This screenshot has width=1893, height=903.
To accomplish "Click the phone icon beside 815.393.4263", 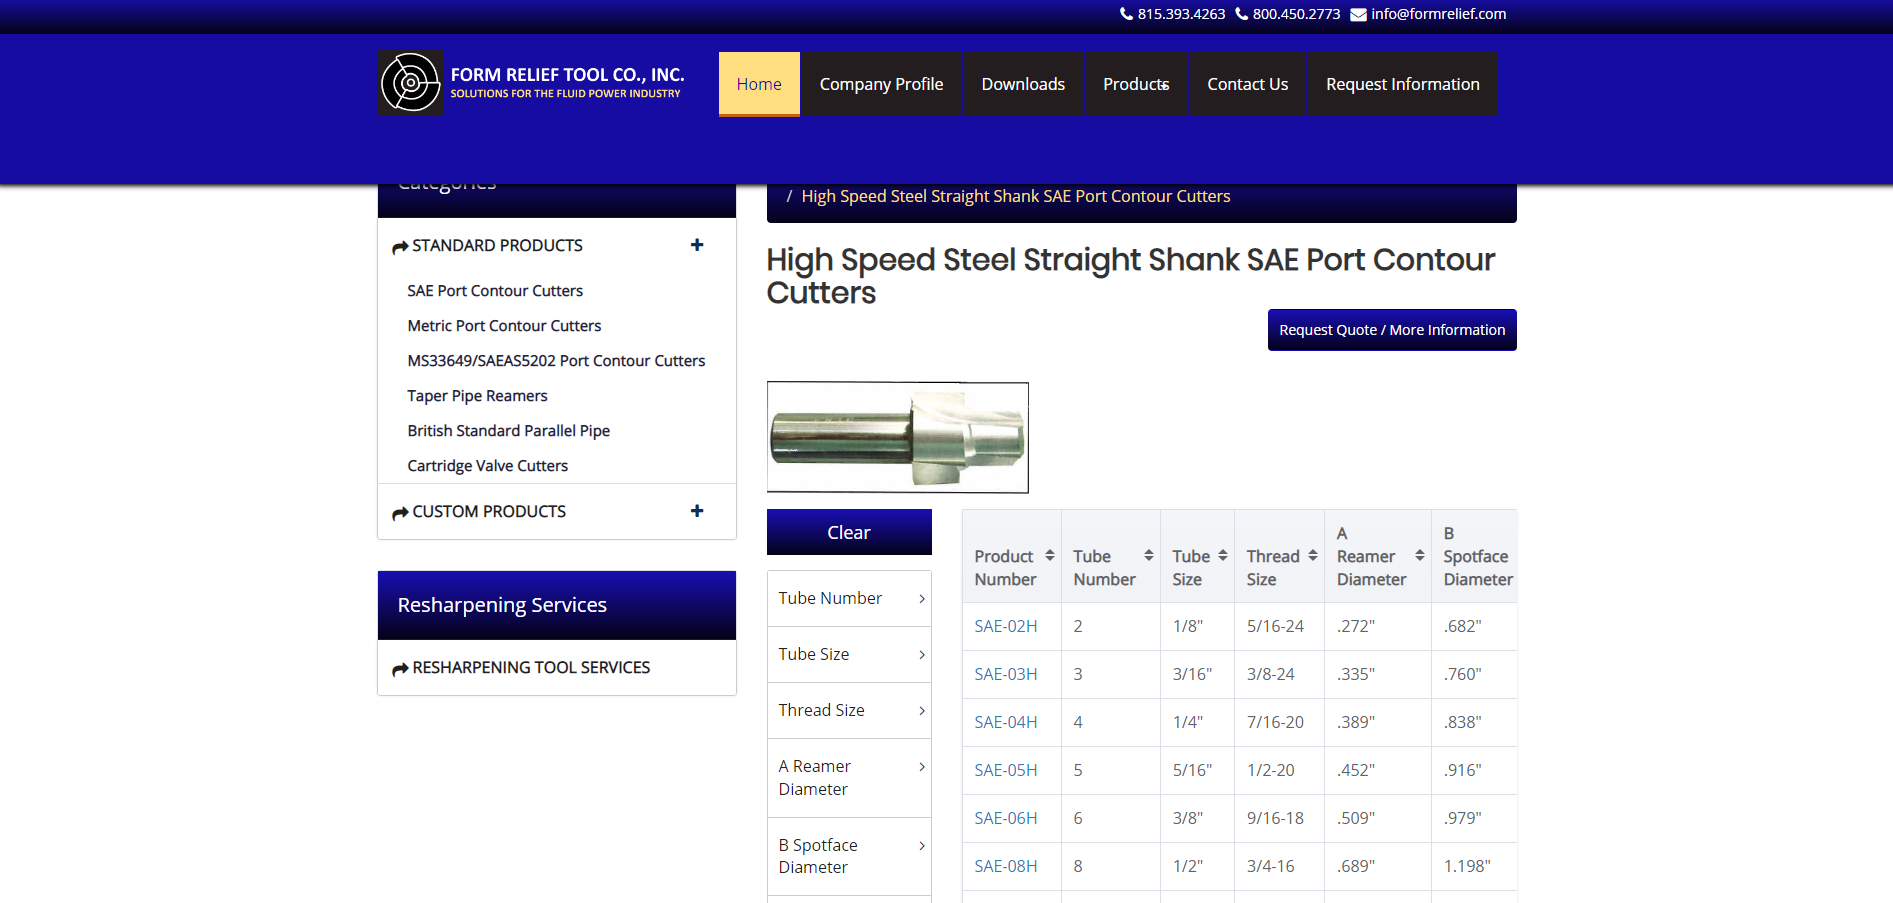I will 1128,14.
